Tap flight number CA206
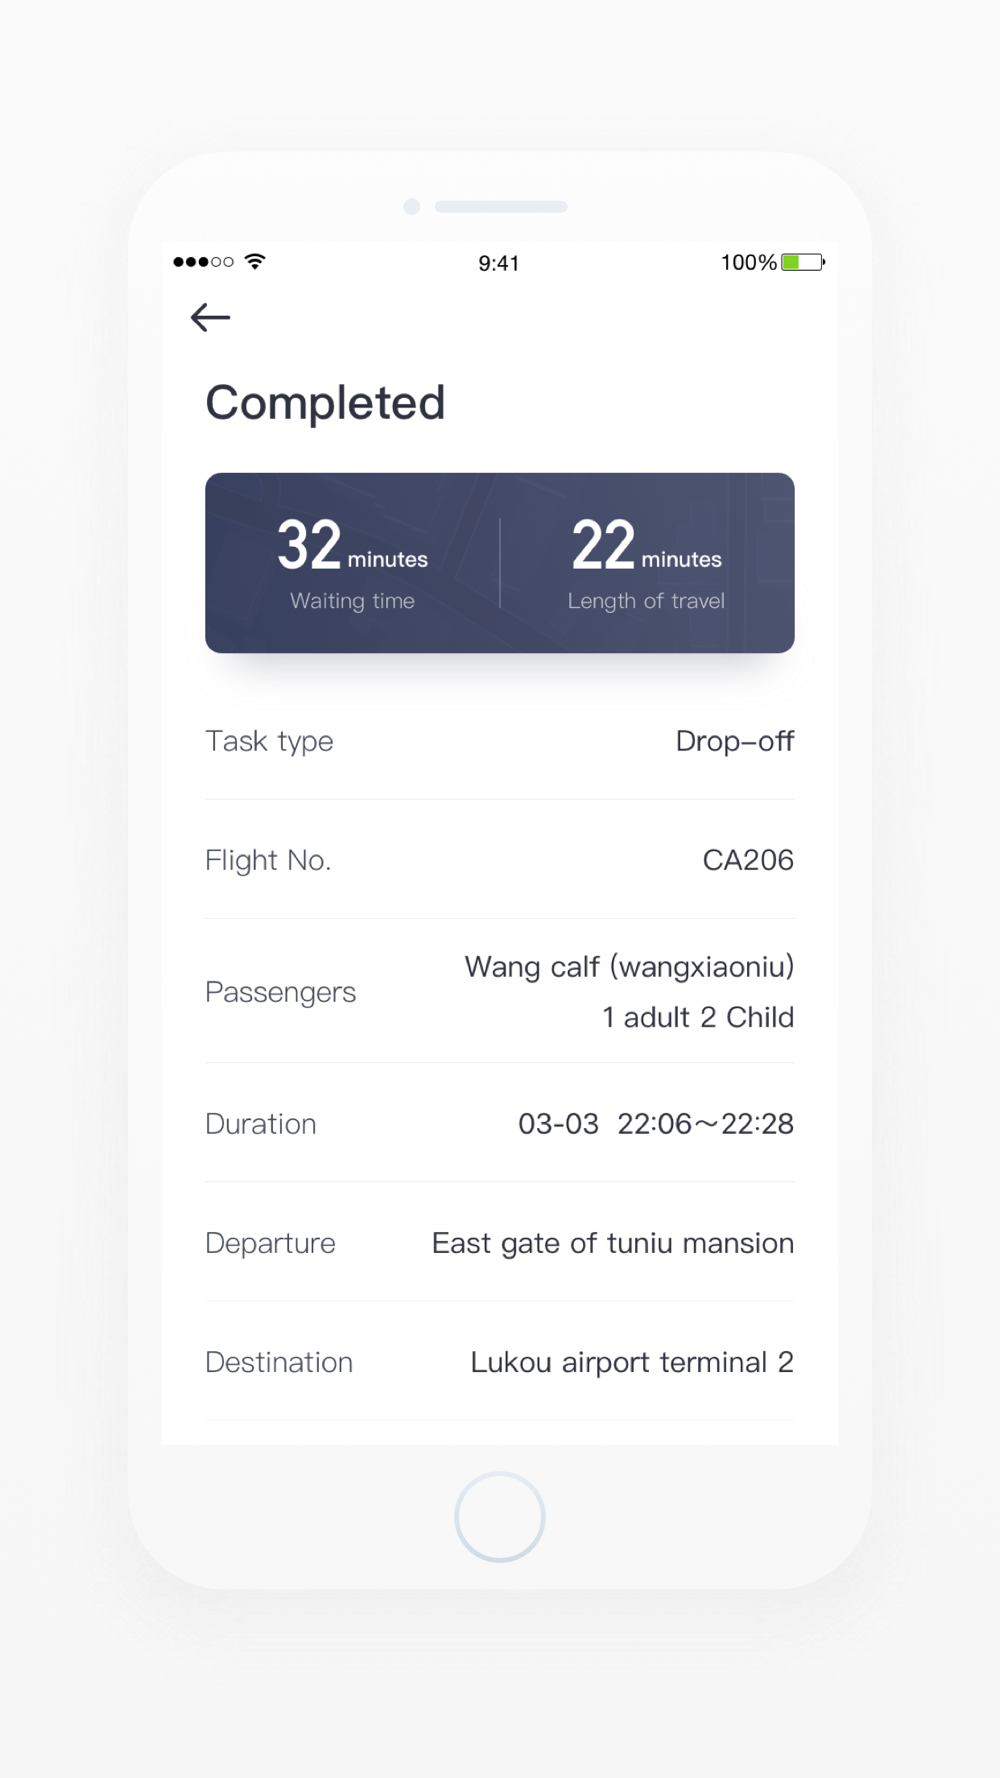The width and height of the screenshot is (1000, 1778). 748,860
